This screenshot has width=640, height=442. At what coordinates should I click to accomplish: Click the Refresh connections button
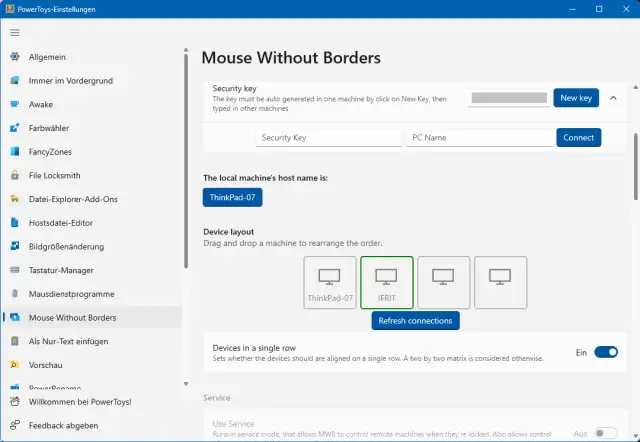click(416, 321)
